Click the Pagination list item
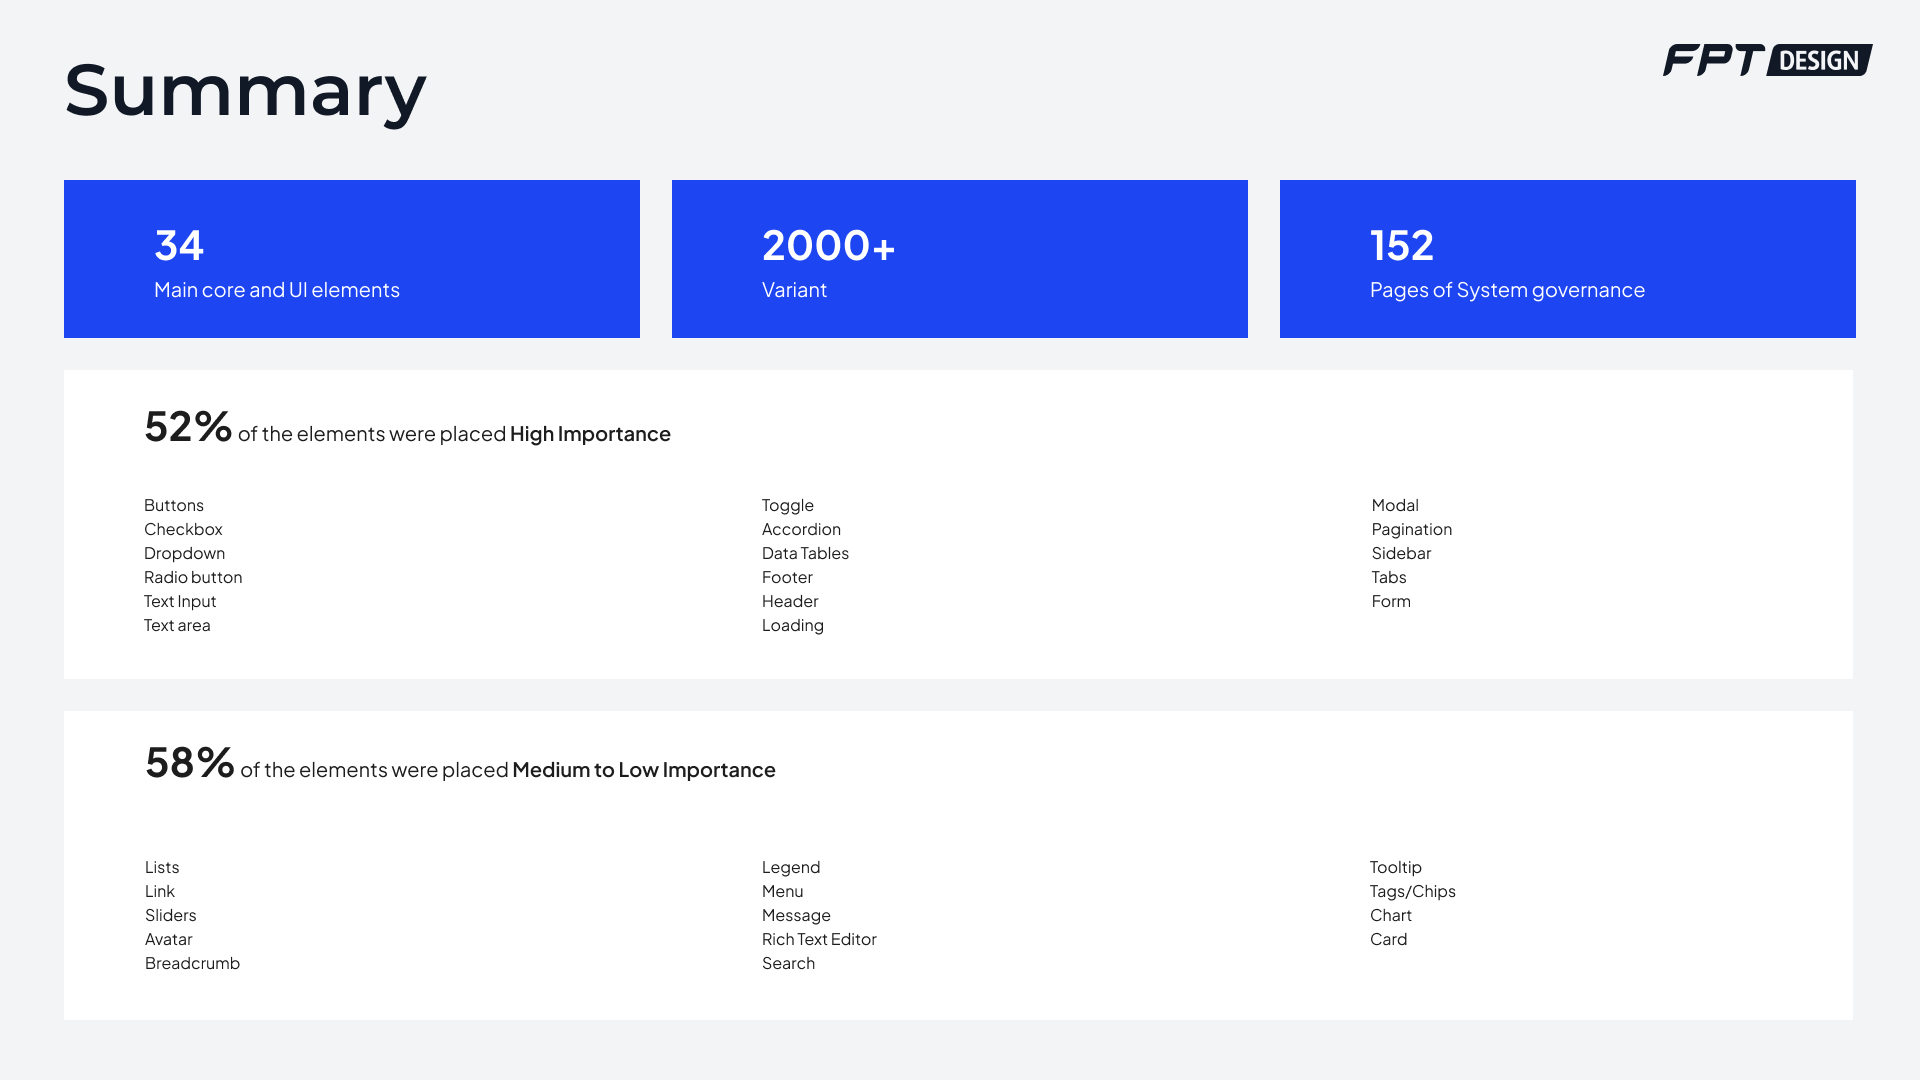Screen dimensions: 1920x1080 pyautogui.click(x=1411, y=529)
